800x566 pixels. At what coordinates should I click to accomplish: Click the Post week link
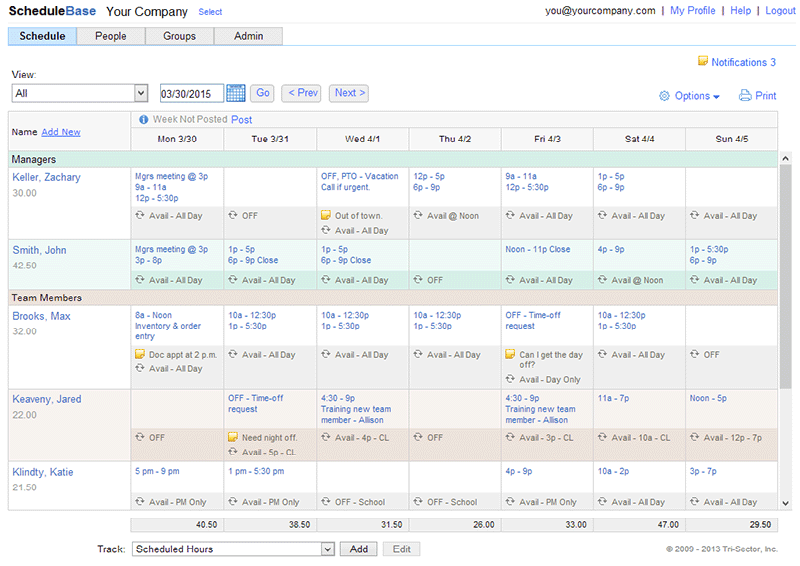pos(242,119)
